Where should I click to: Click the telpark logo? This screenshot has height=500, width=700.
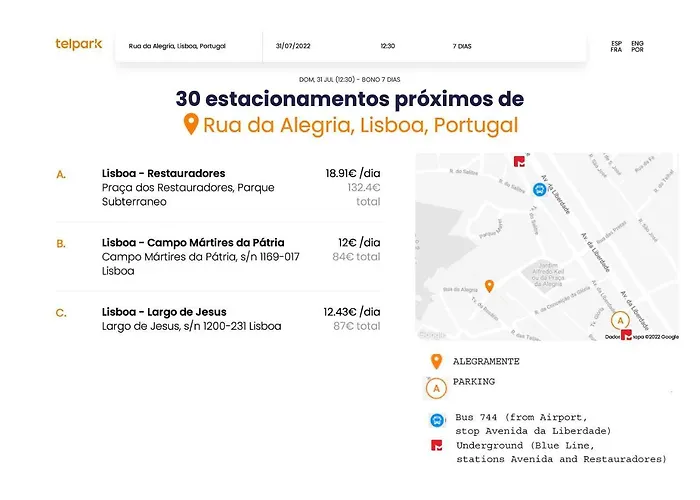click(x=78, y=44)
